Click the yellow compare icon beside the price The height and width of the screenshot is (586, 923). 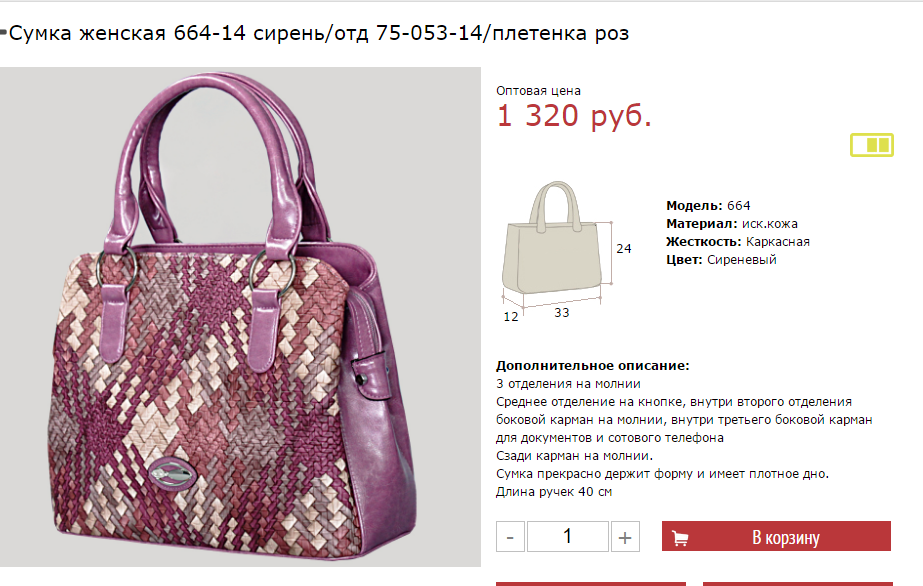click(x=872, y=145)
